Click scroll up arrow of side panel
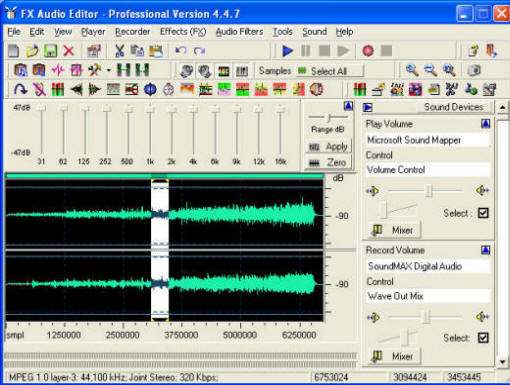This screenshot has width=510, height=385. click(x=502, y=107)
